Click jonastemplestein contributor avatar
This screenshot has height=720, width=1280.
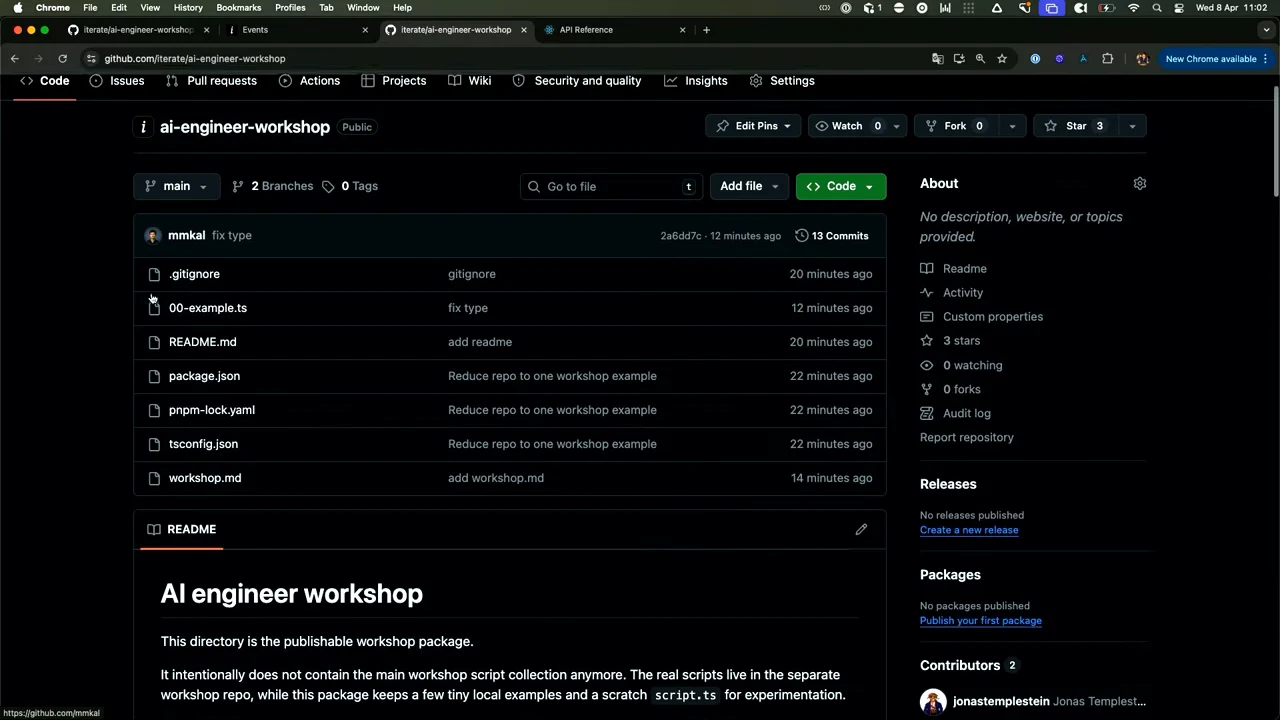tap(933, 702)
